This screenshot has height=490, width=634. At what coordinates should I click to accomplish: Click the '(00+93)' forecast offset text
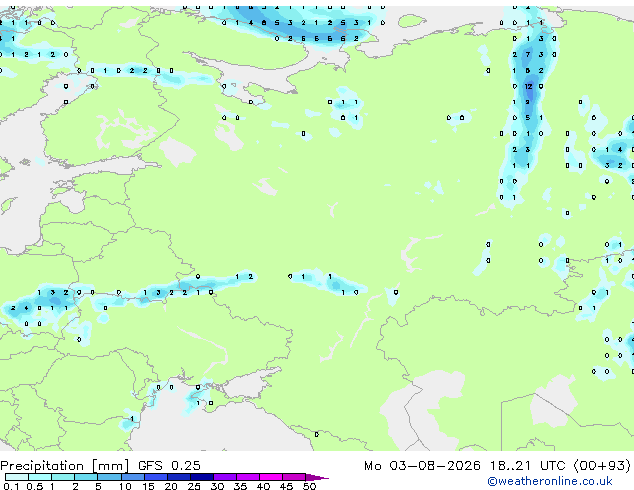(602, 466)
